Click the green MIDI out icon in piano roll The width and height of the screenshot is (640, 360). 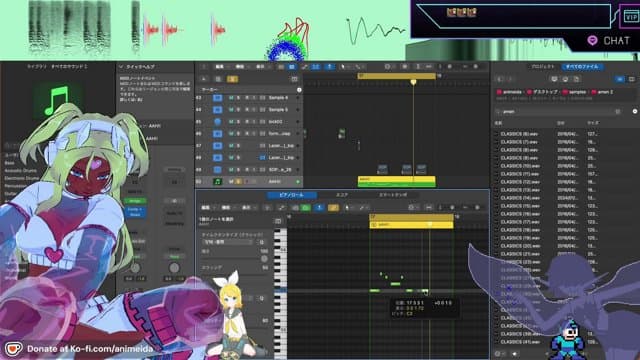pos(306,208)
